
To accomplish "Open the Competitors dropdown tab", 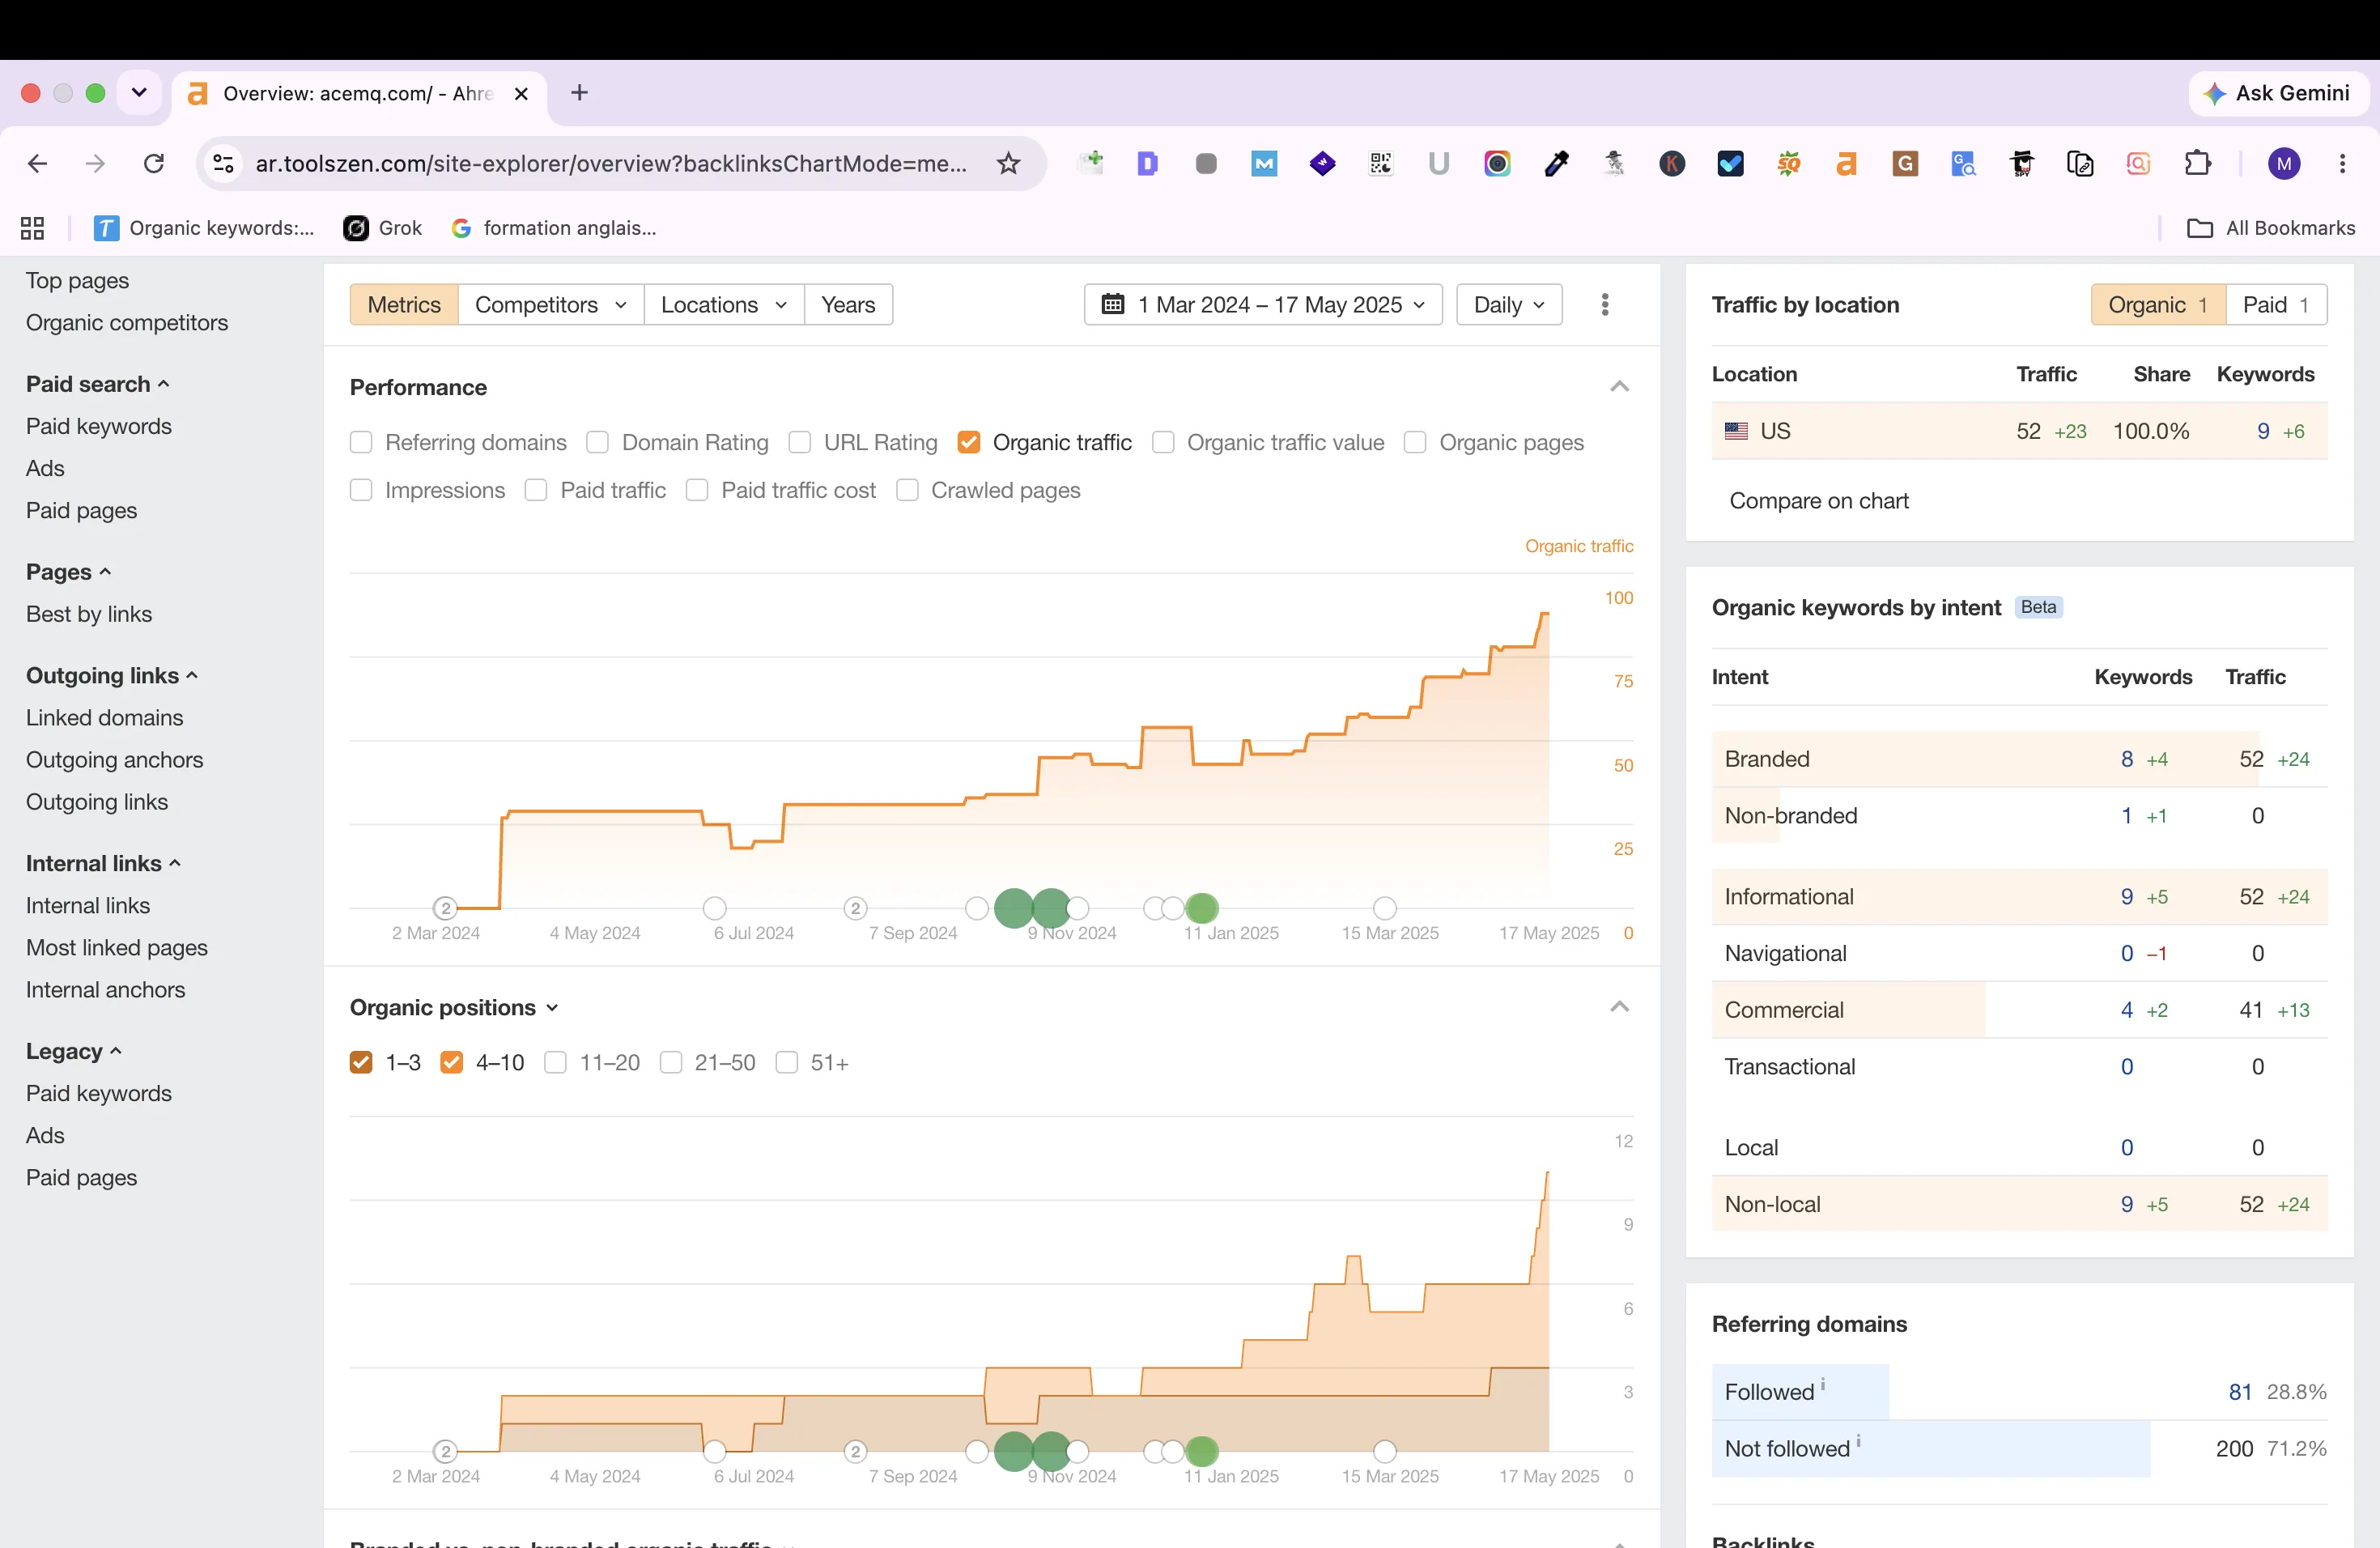I will click(551, 304).
